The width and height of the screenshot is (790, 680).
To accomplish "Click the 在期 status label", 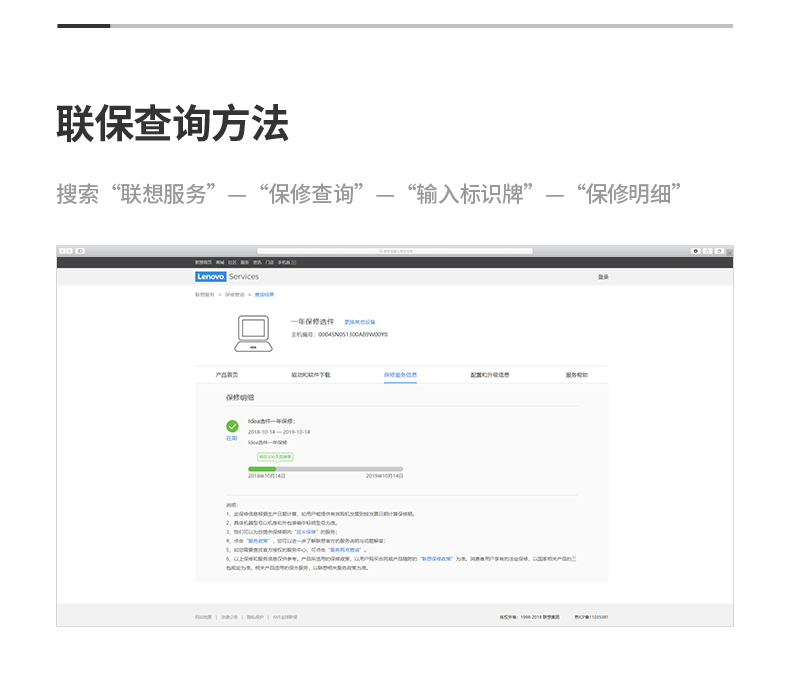I will (231, 438).
